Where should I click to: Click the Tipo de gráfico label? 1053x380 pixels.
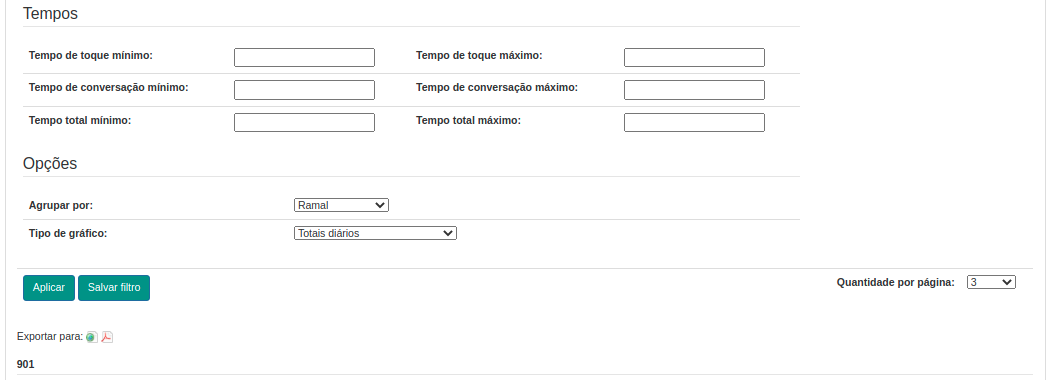coord(68,234)
